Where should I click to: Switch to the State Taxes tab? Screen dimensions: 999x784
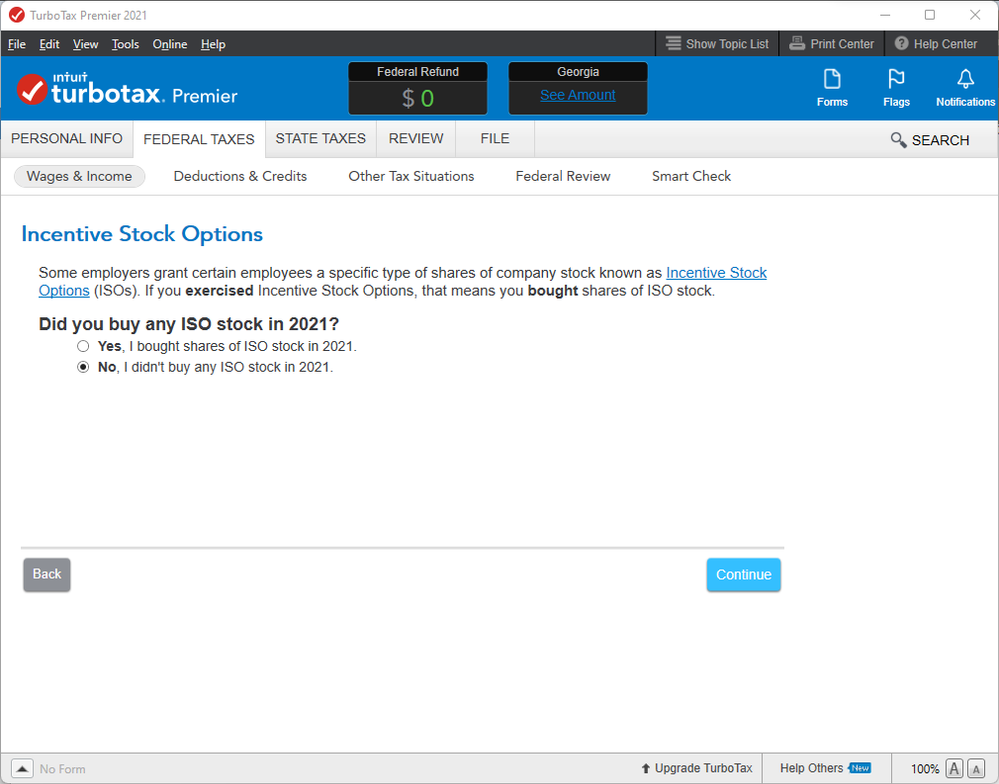click(320, 139)
